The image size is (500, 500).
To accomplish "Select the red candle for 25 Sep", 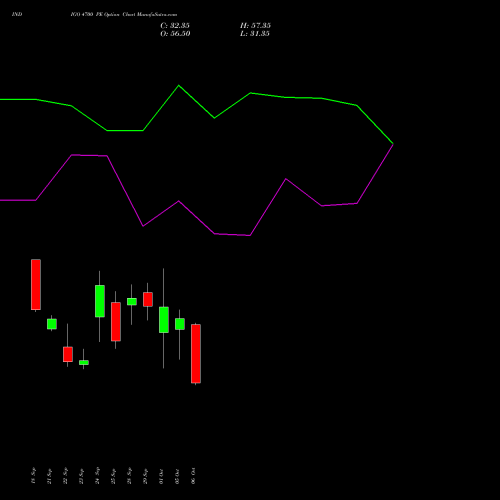I will coord(116,322).
